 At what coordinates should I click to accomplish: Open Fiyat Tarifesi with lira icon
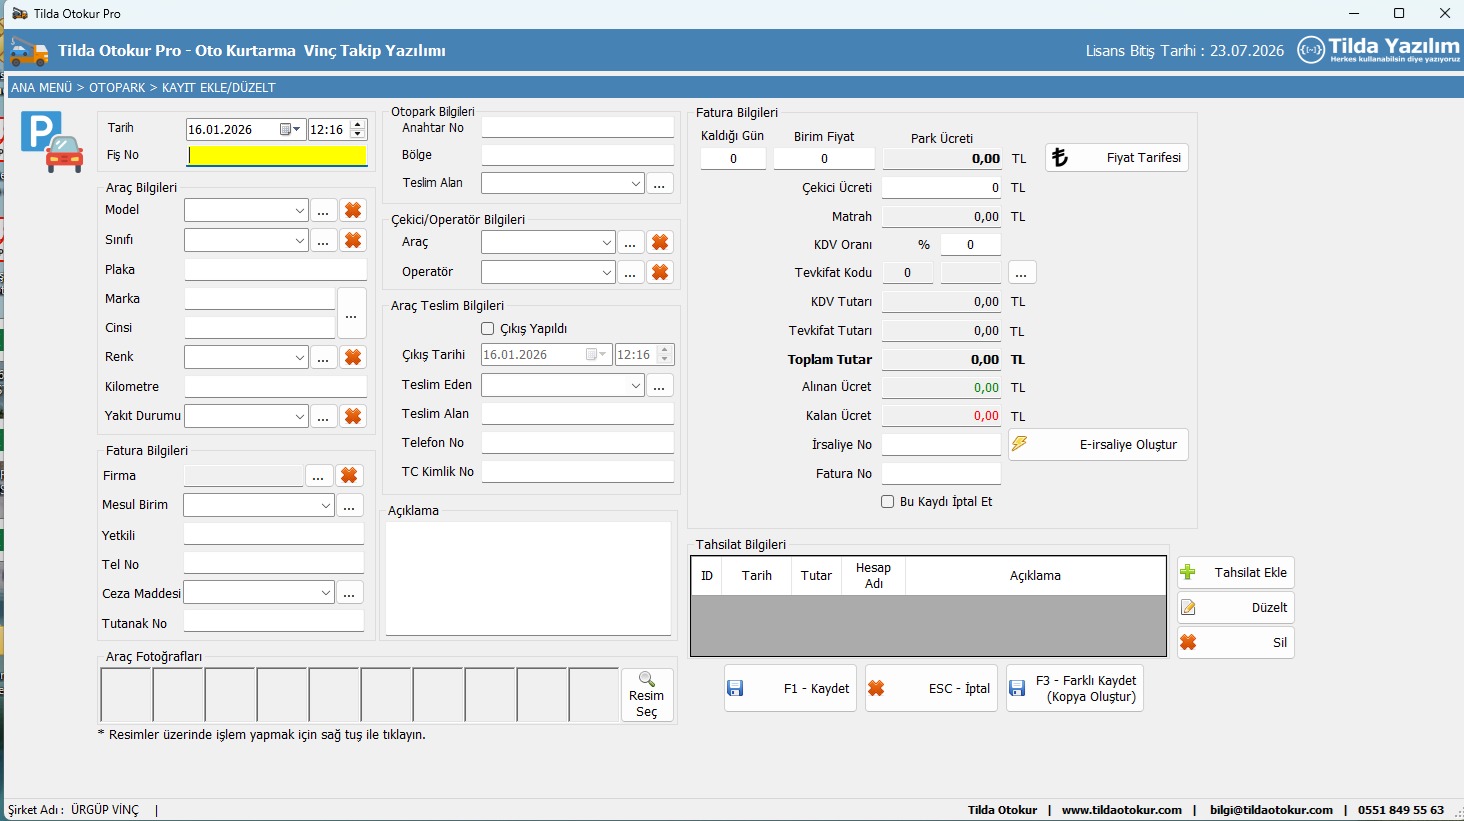pyautogui.click(x=1116, y=158)
